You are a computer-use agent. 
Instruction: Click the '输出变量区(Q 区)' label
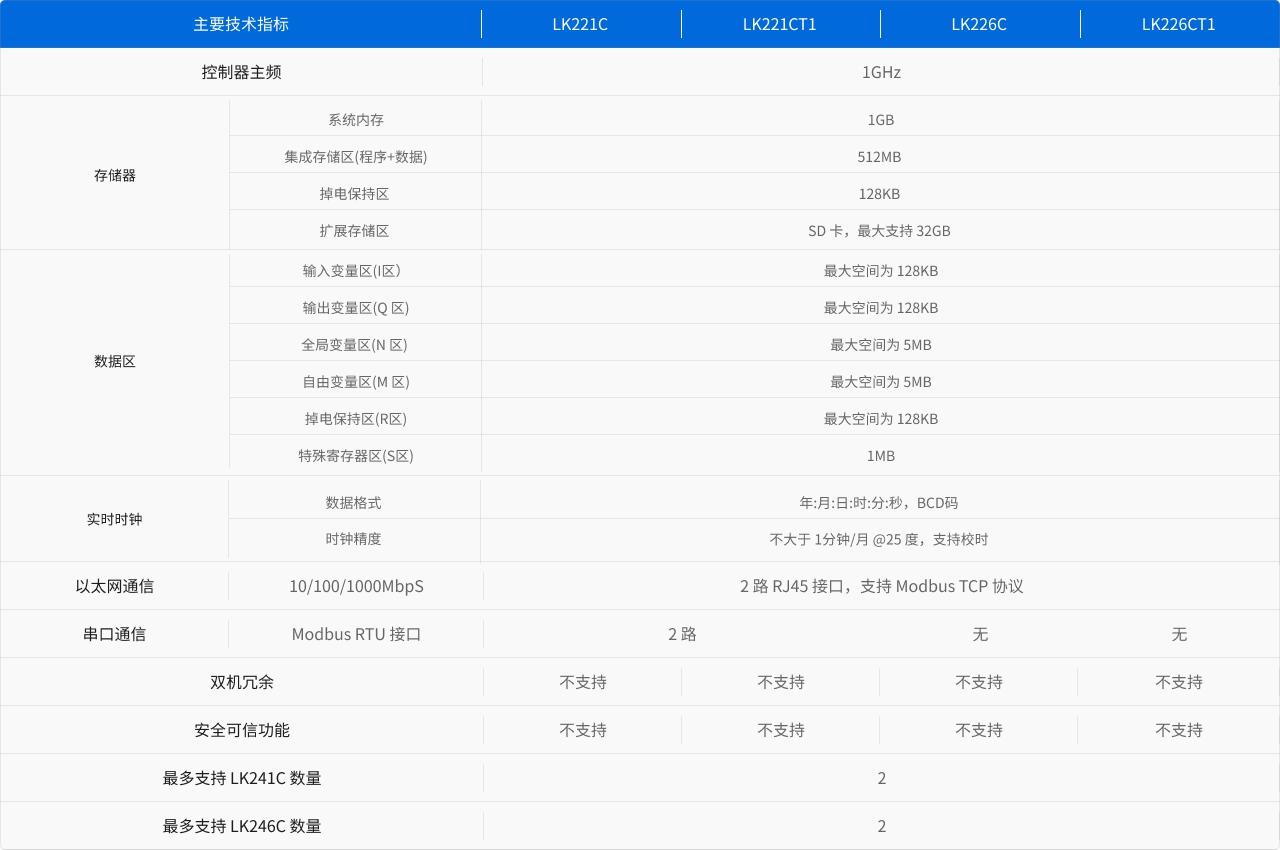pyautogui.click(x=356, y=308)
